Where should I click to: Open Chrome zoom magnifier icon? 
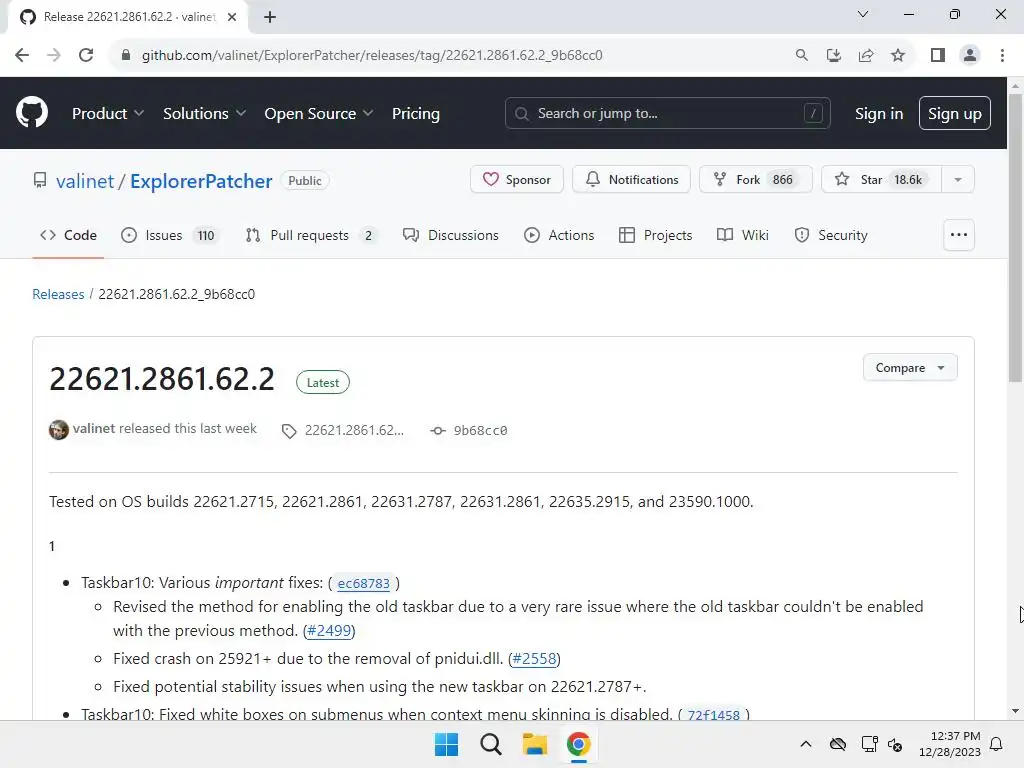801,55
